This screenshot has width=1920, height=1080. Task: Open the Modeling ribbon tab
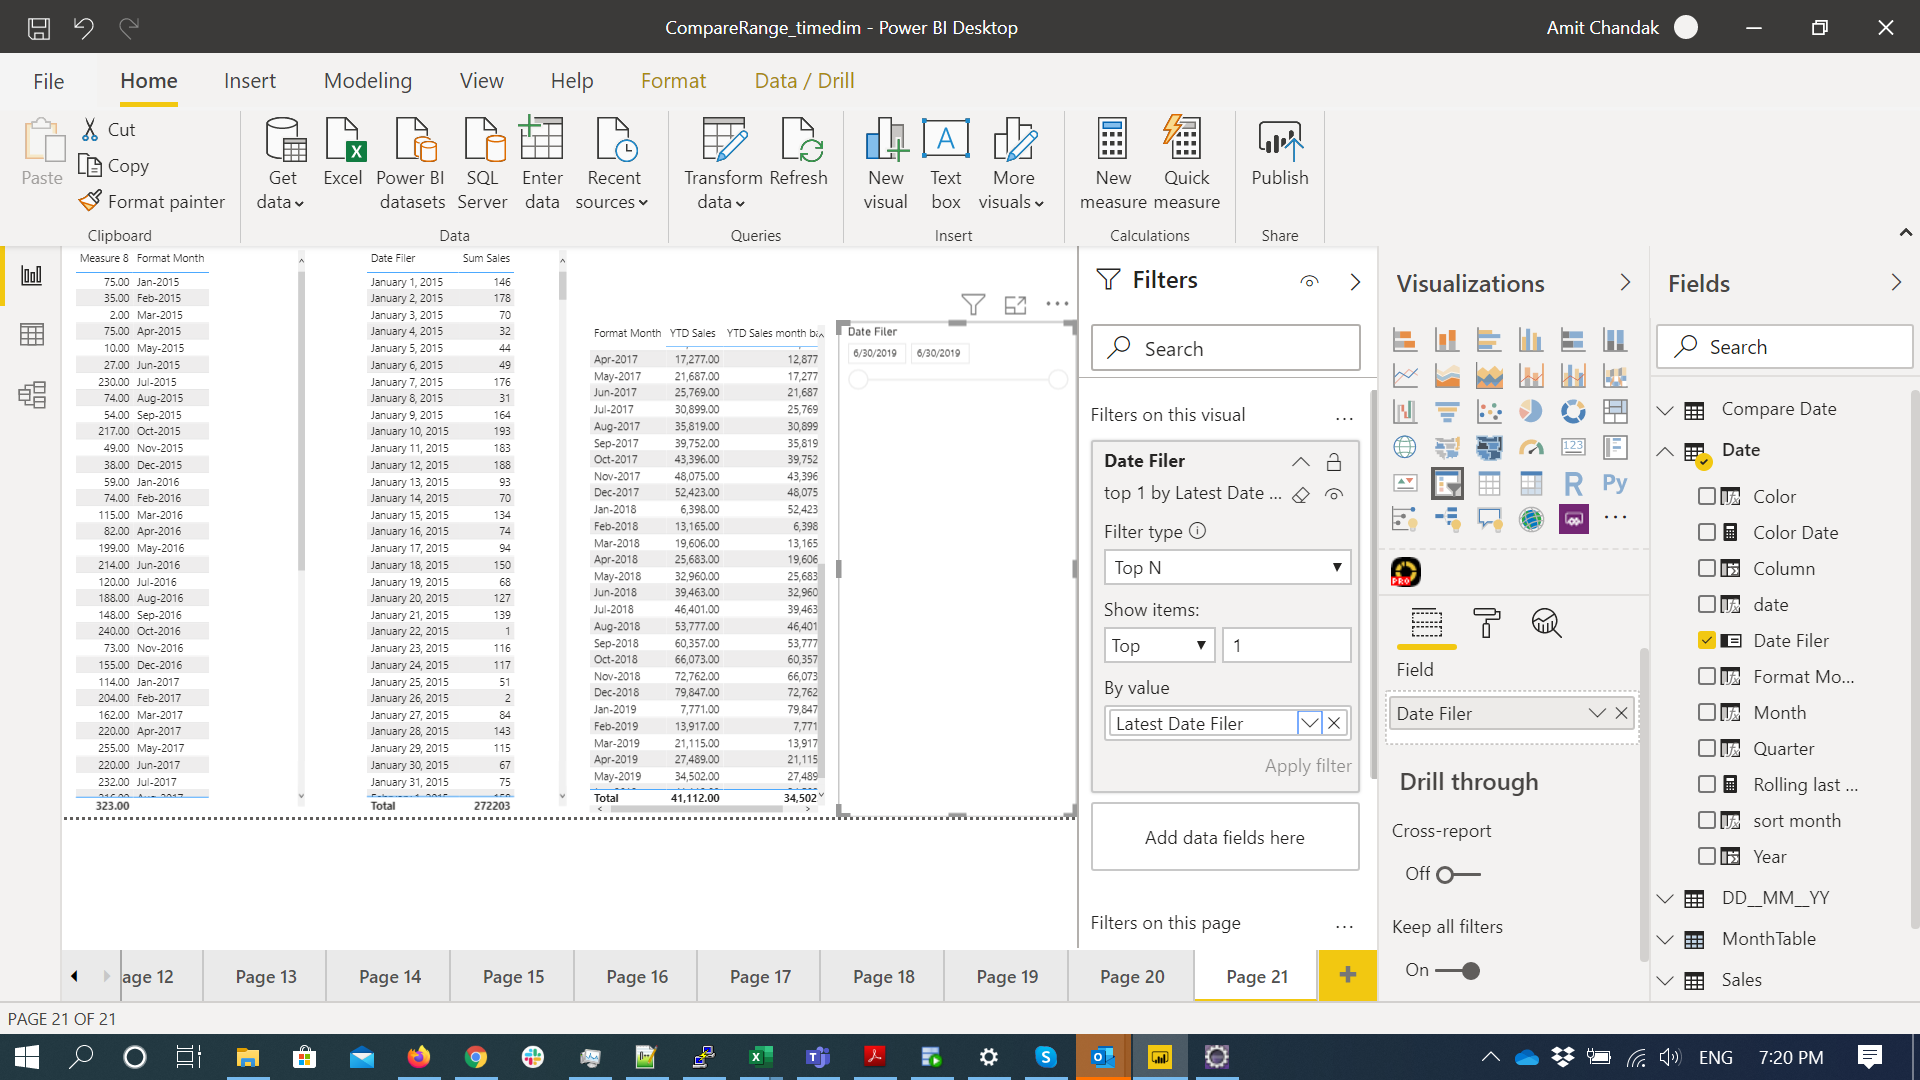(368, 81)
